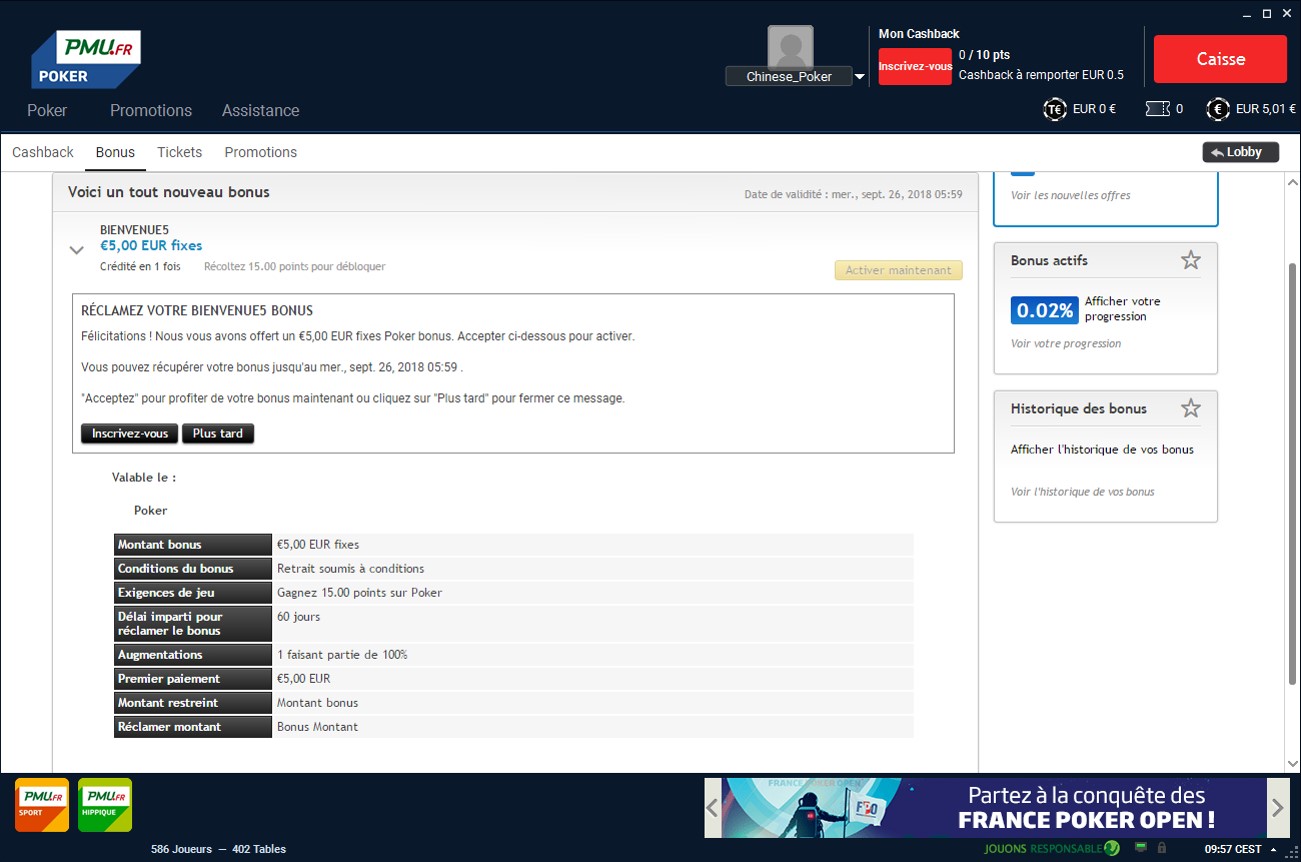Click the Chinese_Poker username field
1301x862 pixels.
tap(789, 76)
